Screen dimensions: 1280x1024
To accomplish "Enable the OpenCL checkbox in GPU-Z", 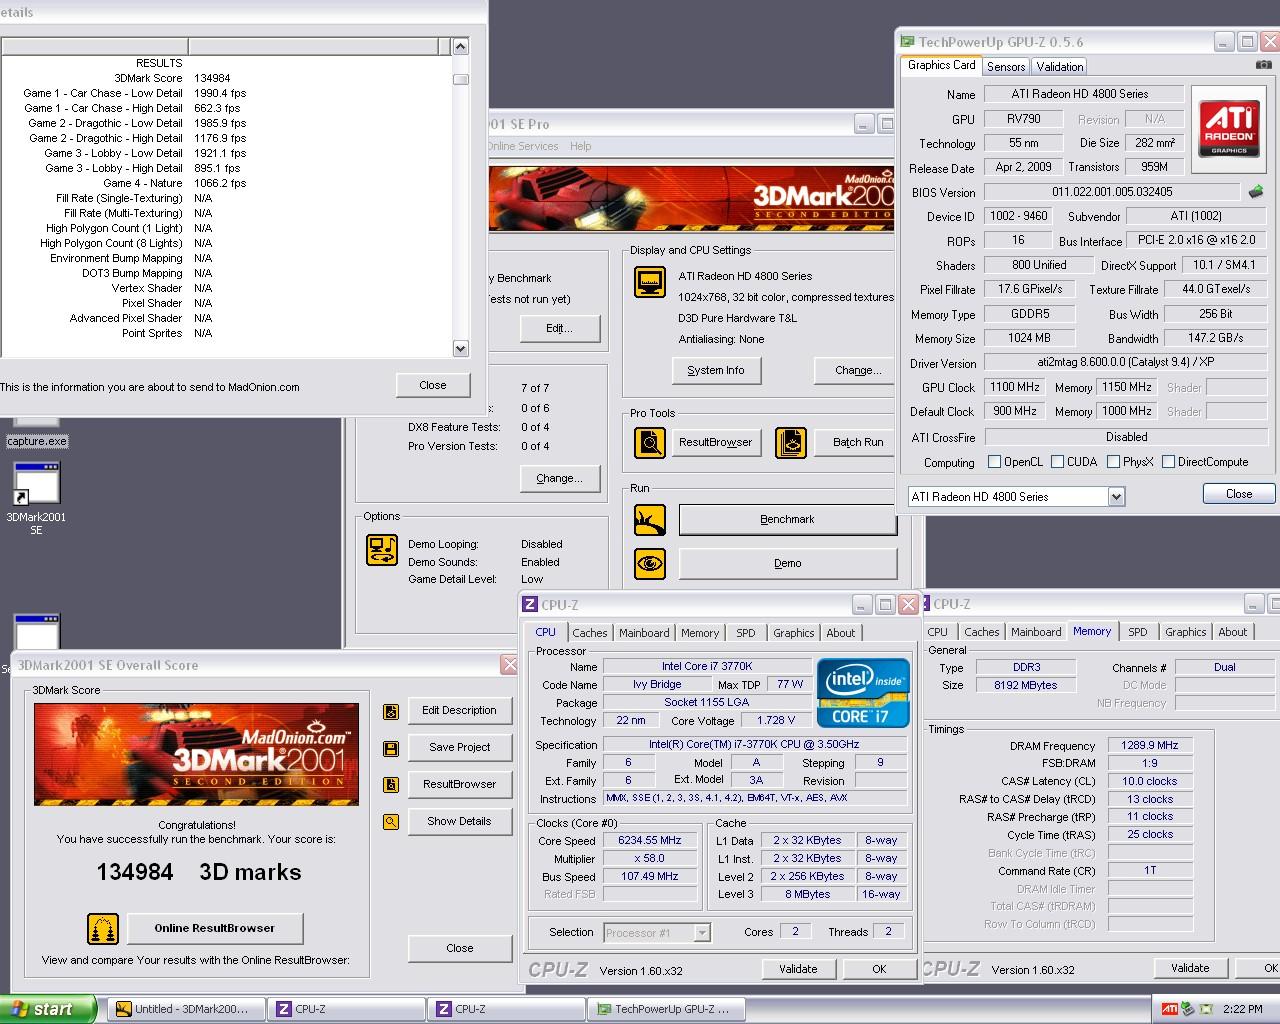I will tap(994, 462).
